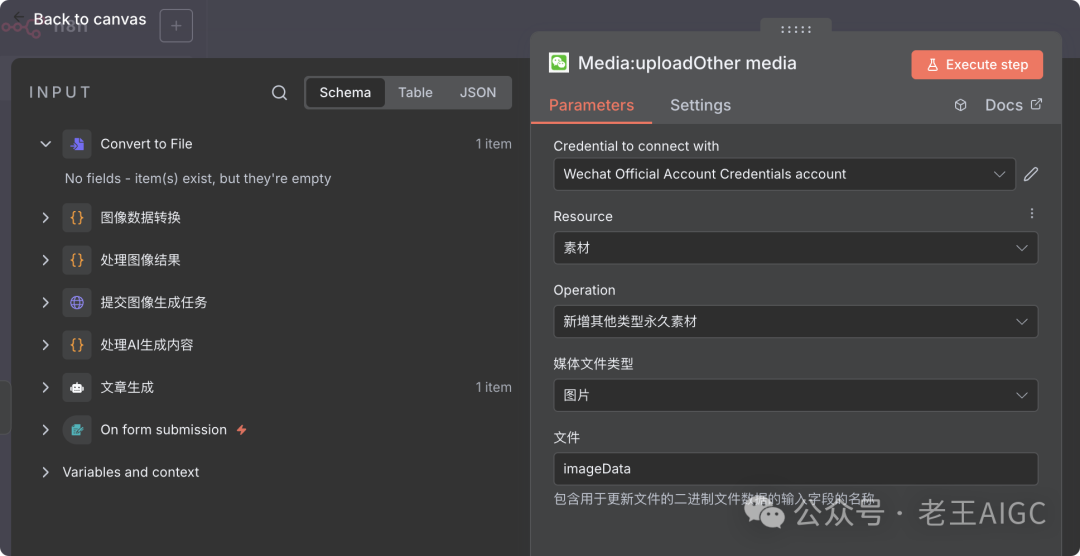Screen dimensions: 1080x556
Task: Click the 文章生成 robot icon
Action: [x=77, y=387]
